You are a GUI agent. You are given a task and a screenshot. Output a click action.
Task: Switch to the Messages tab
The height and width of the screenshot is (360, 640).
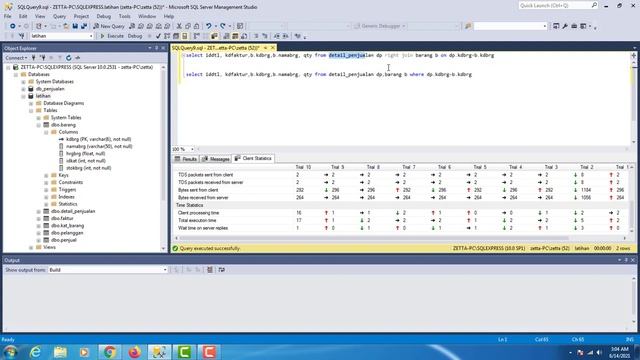[216, 159]
